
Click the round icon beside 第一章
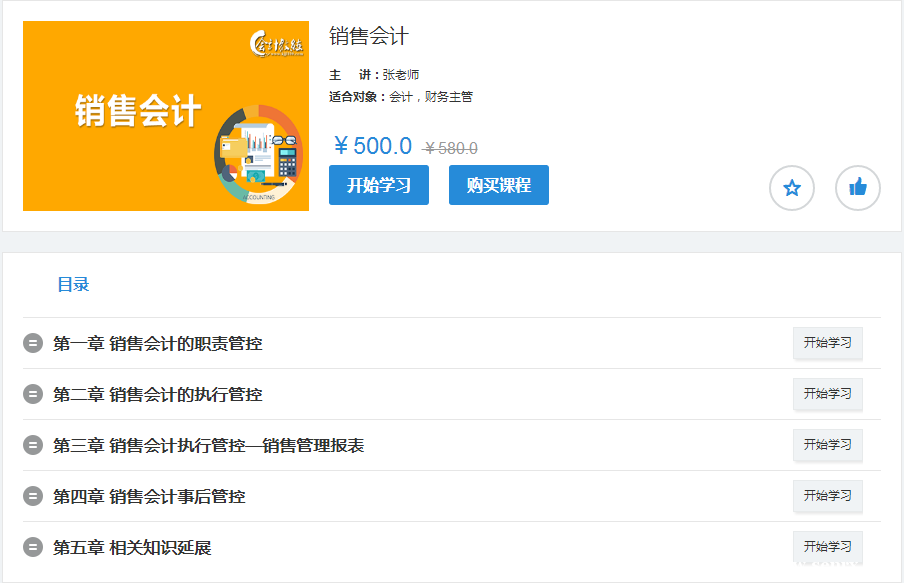pyautogui.click(x=33, y=344)
